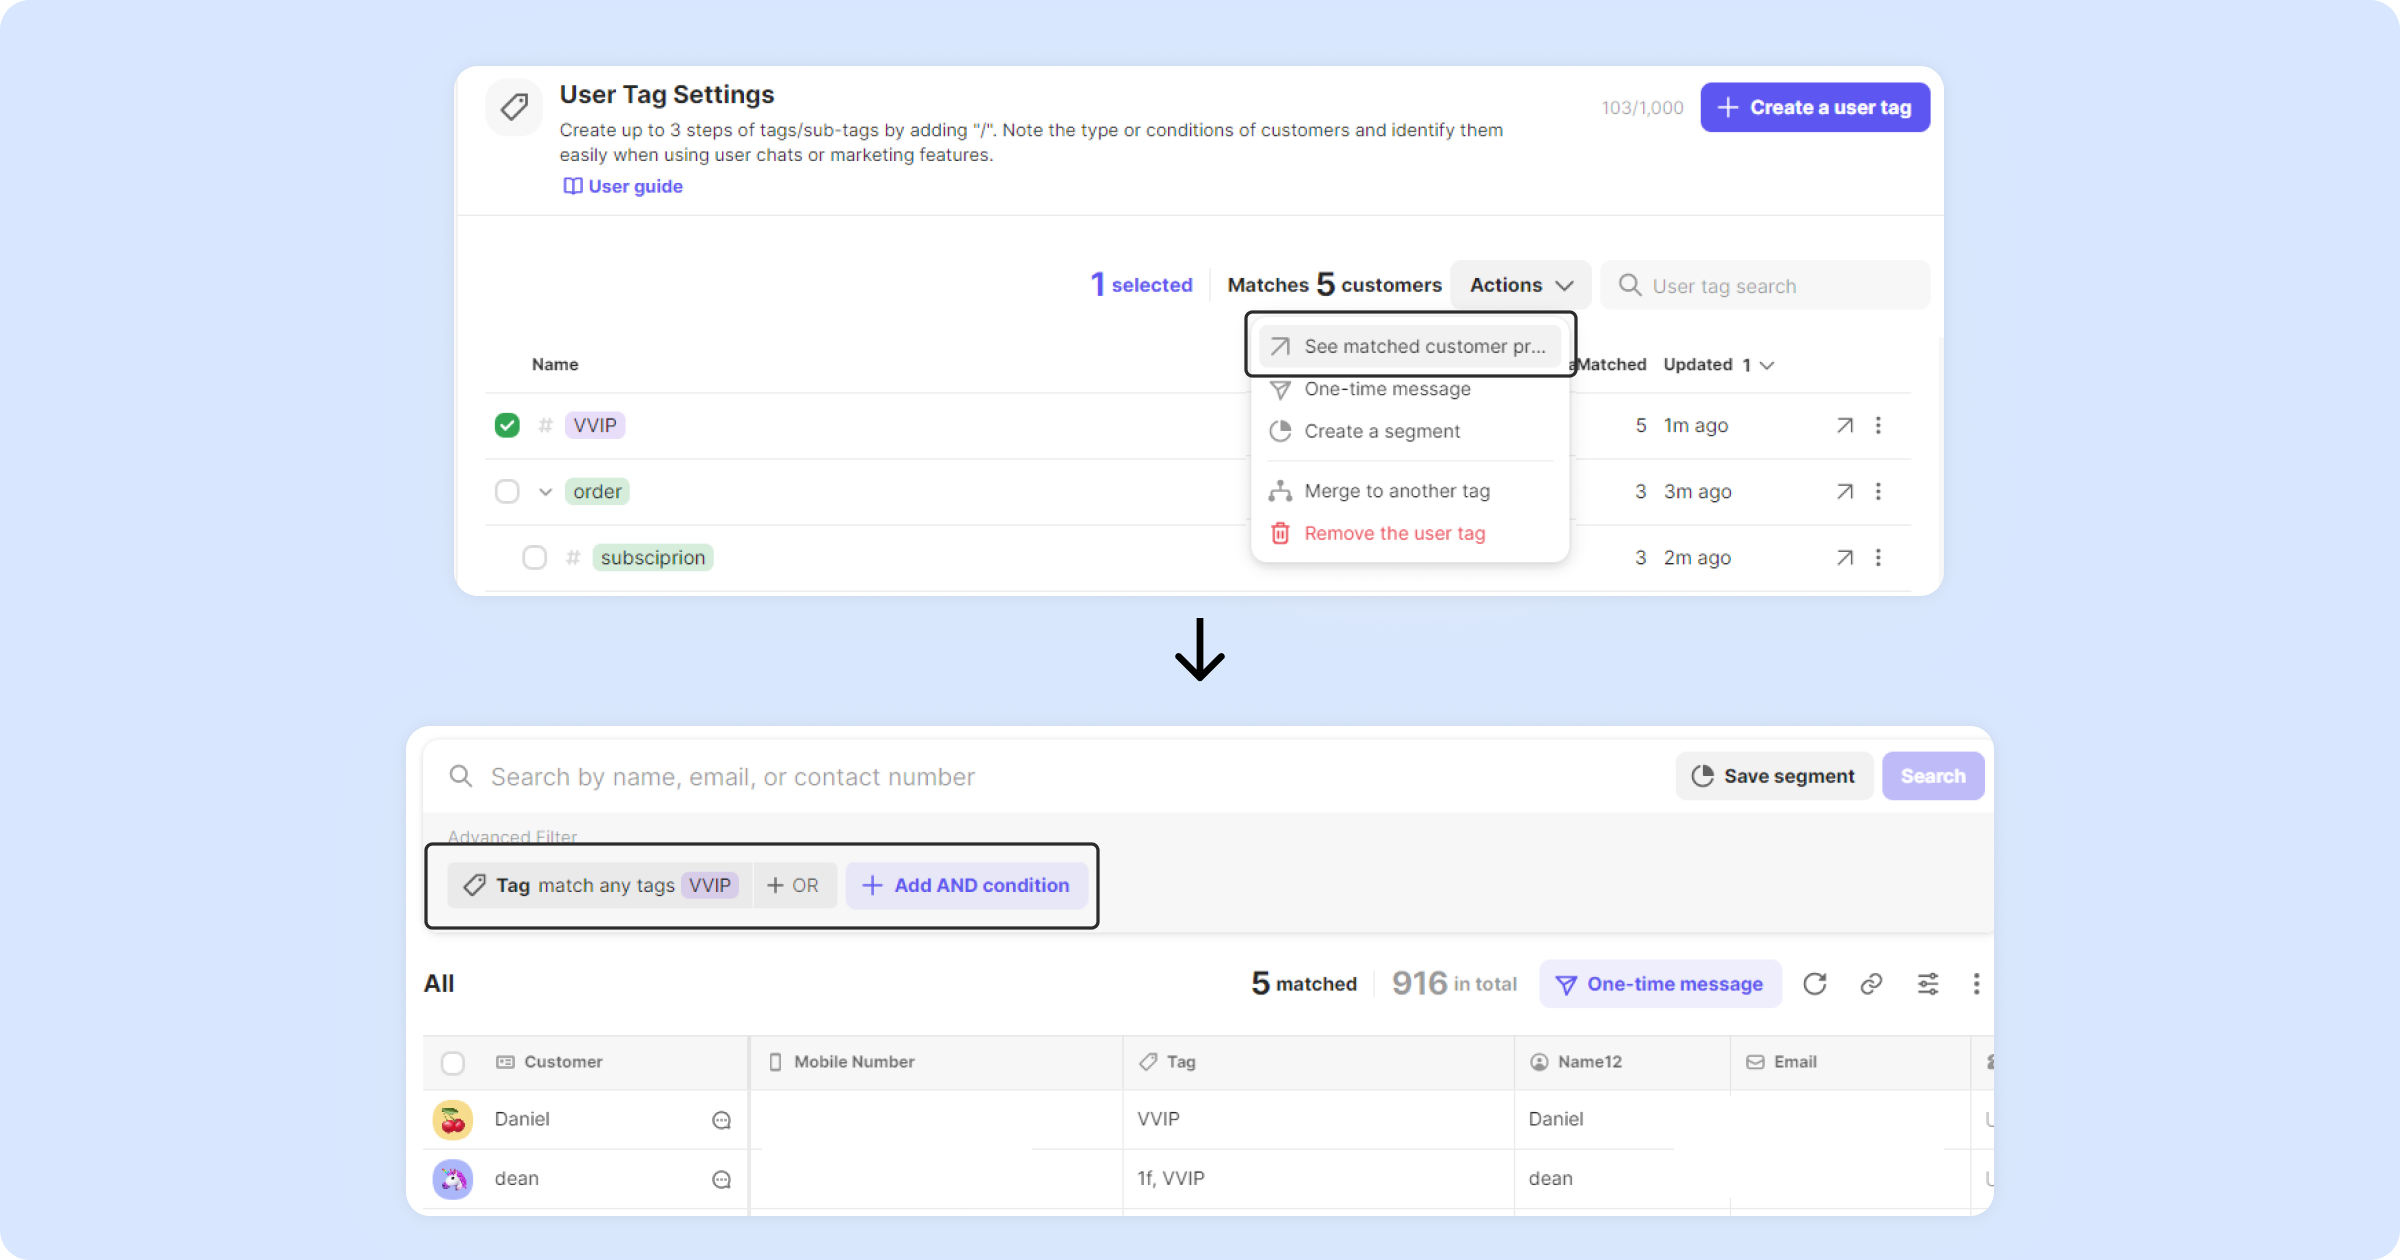Open arrow link on subscriprion tag row
2400x1260 pixels.
[1844, 558]
